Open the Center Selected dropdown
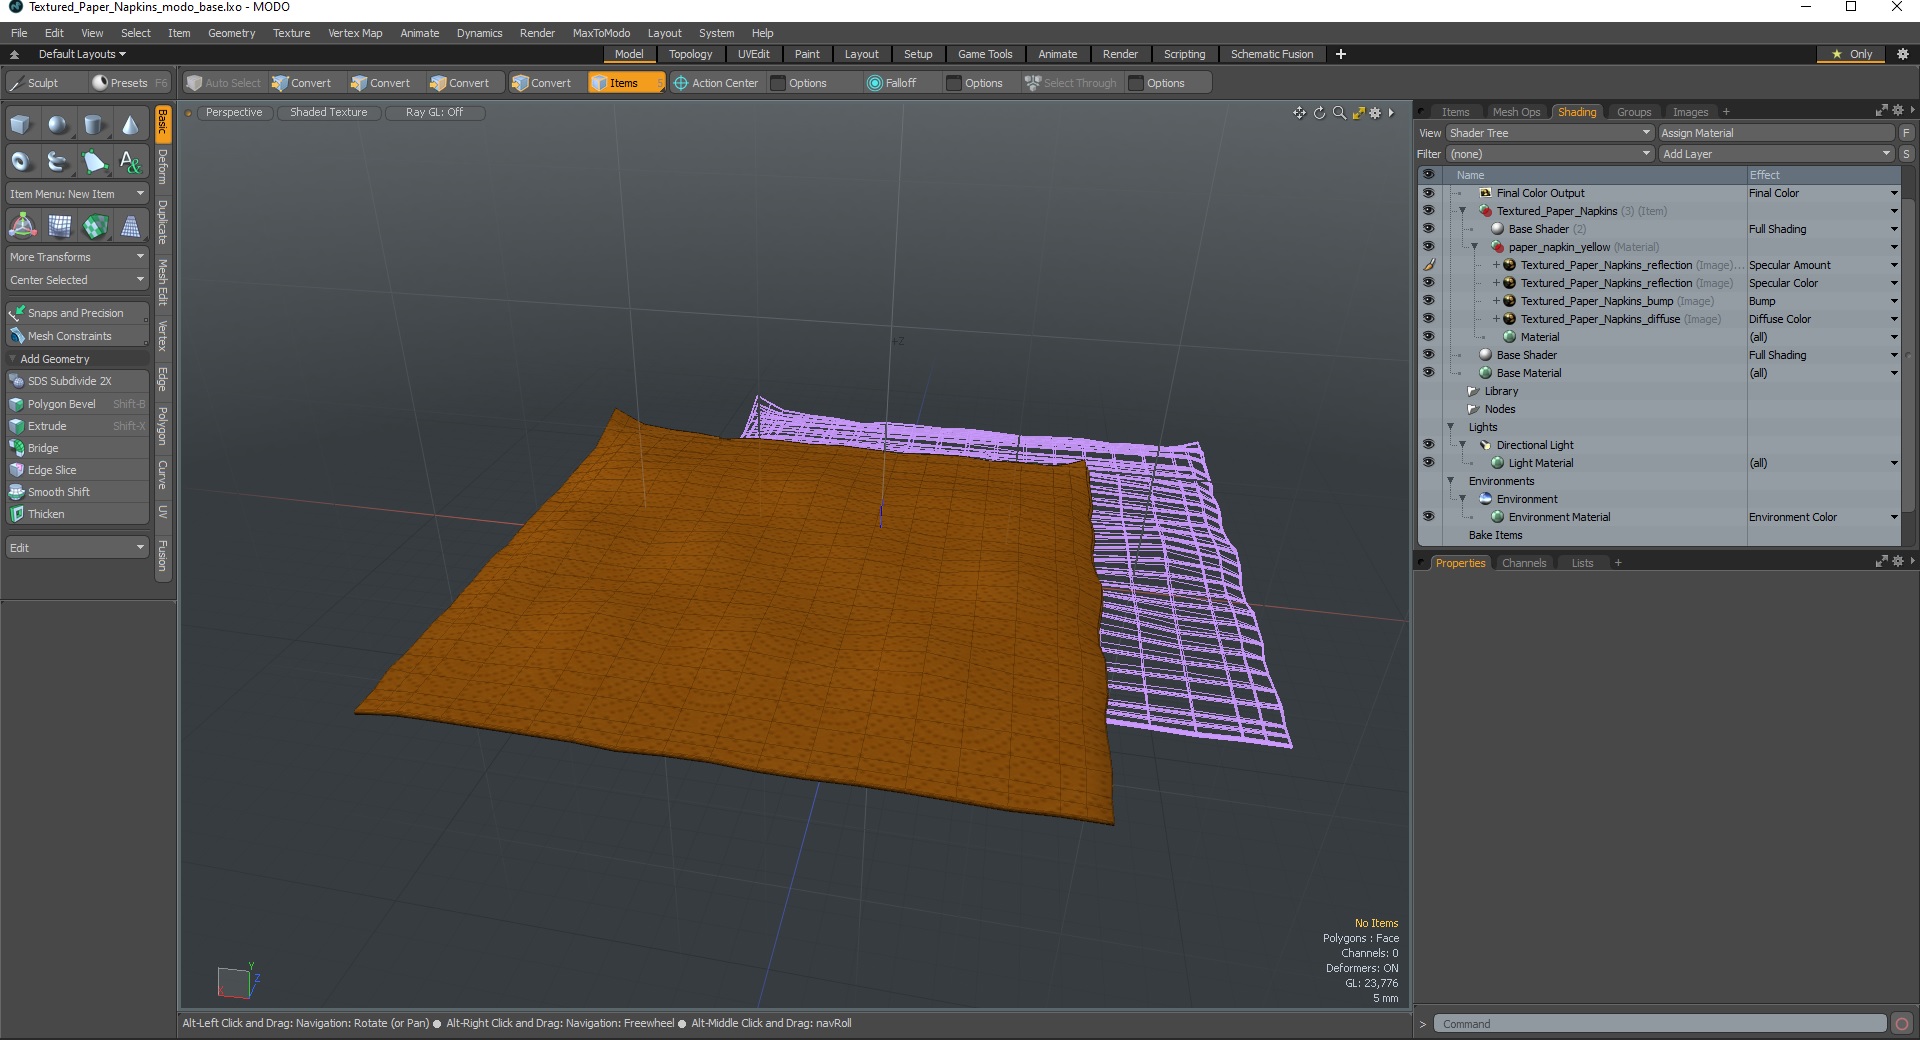The height and width of the screenshot is (1040, 1920). tap(78, 280)
